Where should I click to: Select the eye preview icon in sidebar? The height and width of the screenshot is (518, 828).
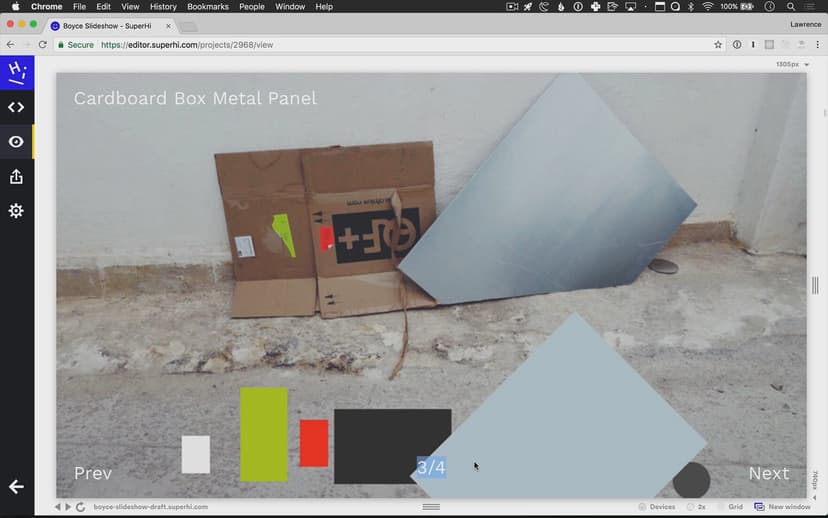(x=16, y=142)
